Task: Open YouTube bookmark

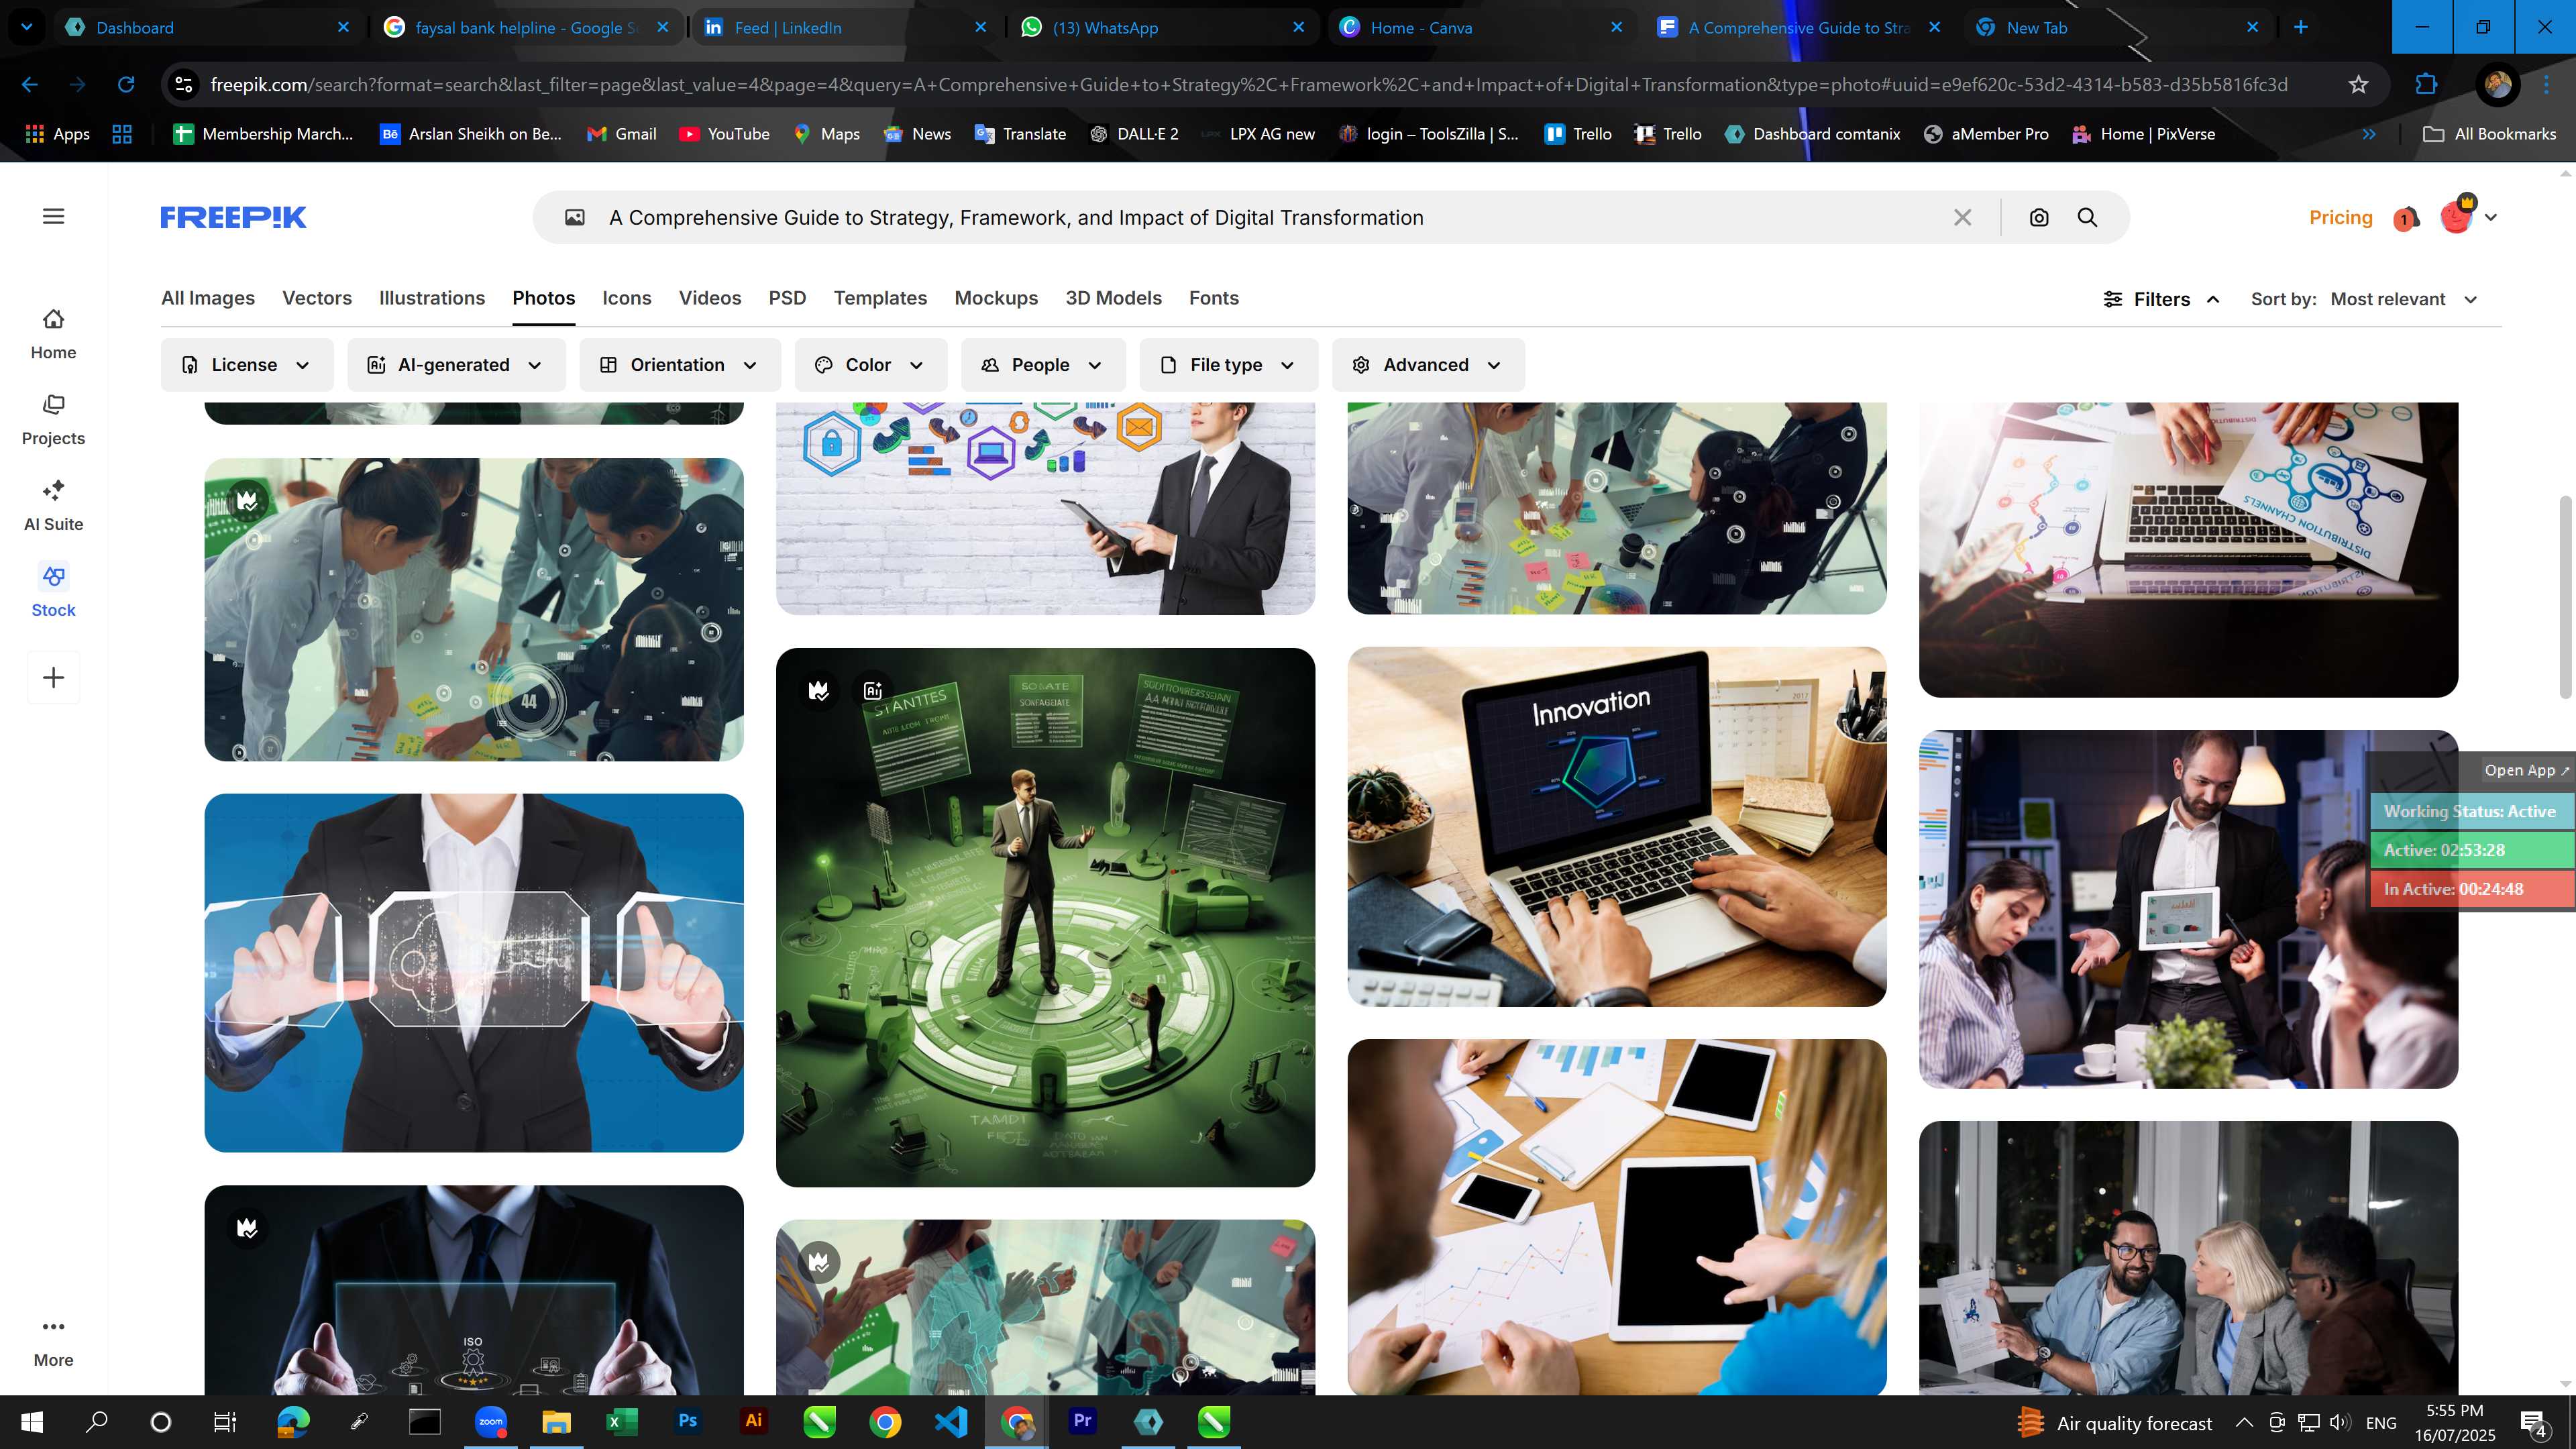Action: 725,134
